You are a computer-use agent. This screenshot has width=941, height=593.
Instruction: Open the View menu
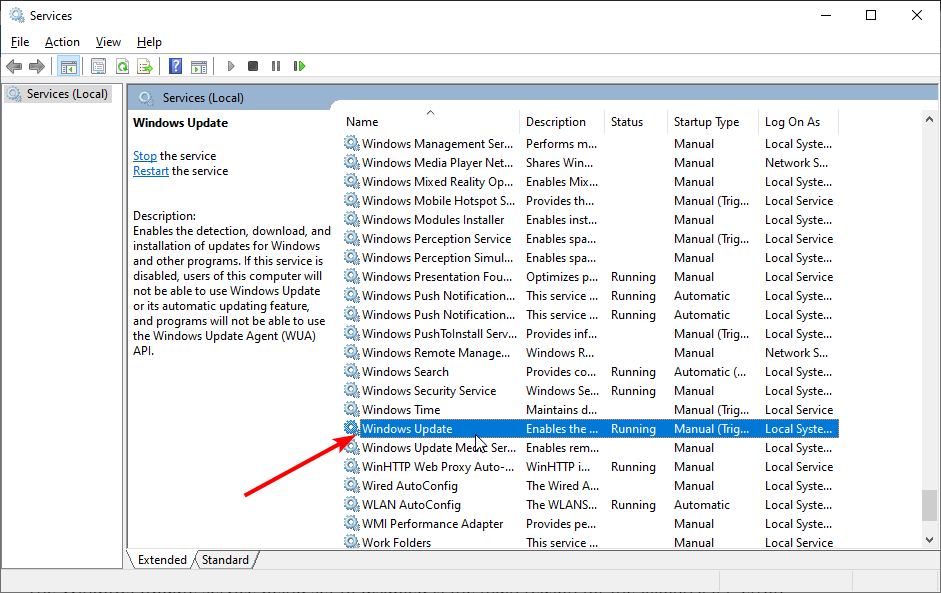pyautogui.click(x=108, y=42)
